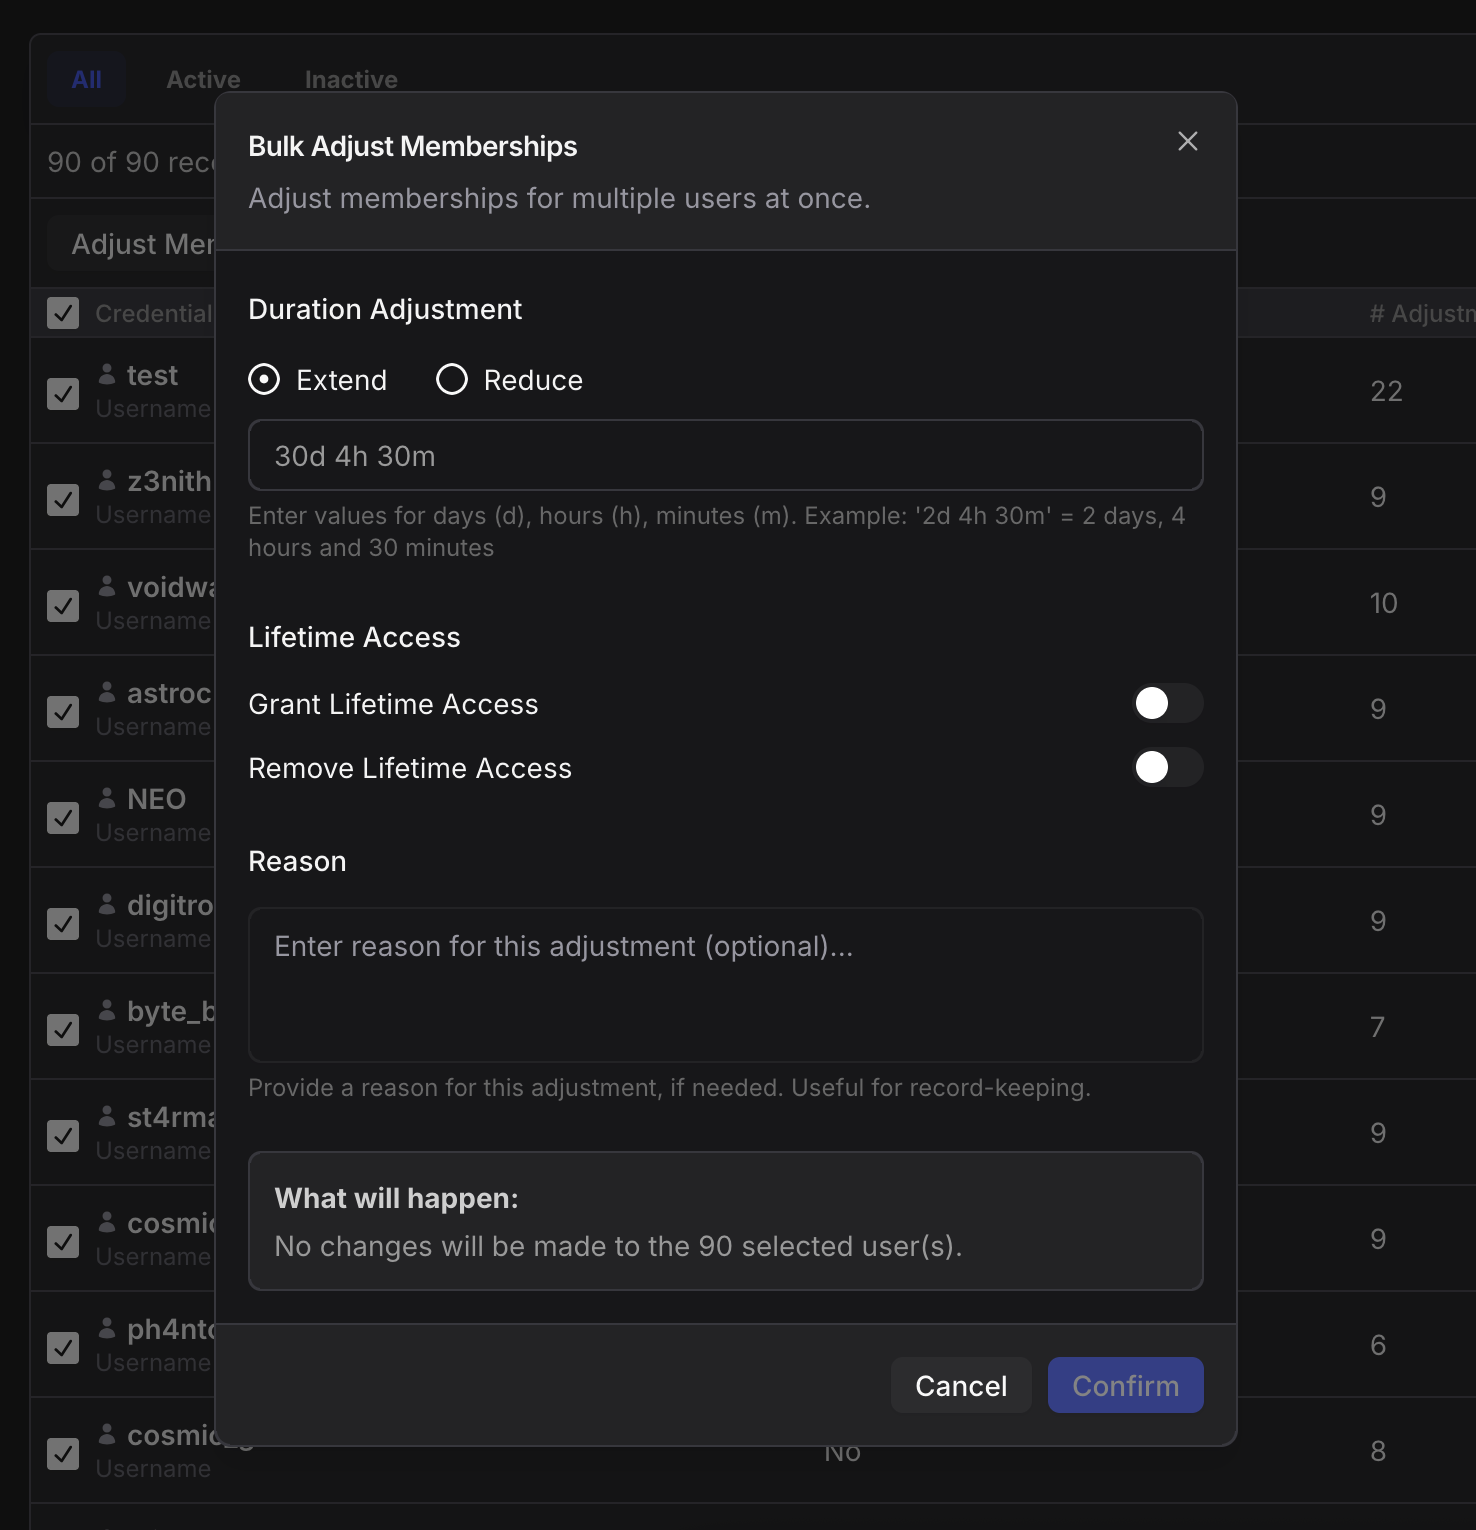This screenshot has height=1530, width=1476.
Task: Choose the Extend duration option
Action: [x=264, y=379]
